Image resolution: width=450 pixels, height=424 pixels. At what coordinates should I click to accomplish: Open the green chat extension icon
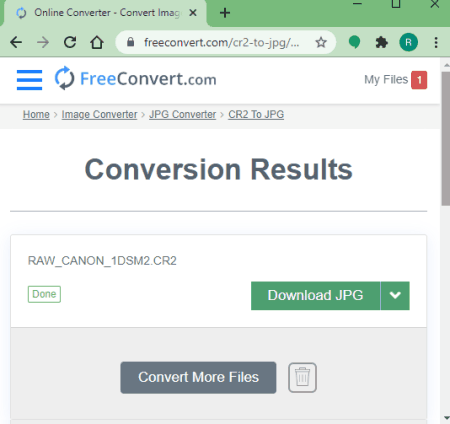pos(354,42)
